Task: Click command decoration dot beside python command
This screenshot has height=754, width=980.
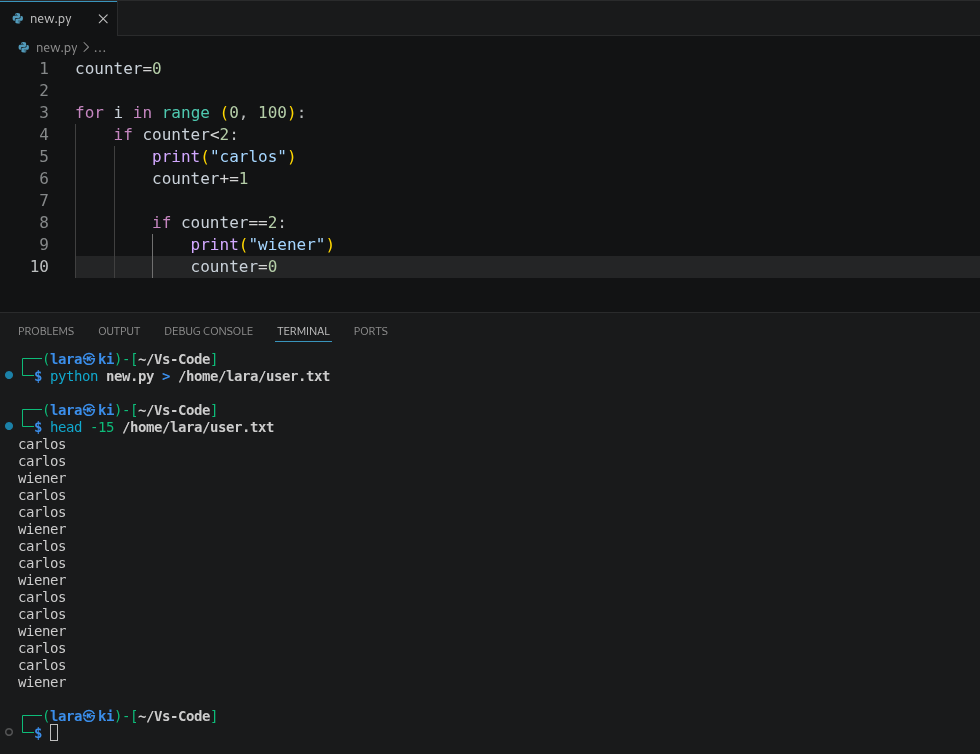Action: coord(9,375)
